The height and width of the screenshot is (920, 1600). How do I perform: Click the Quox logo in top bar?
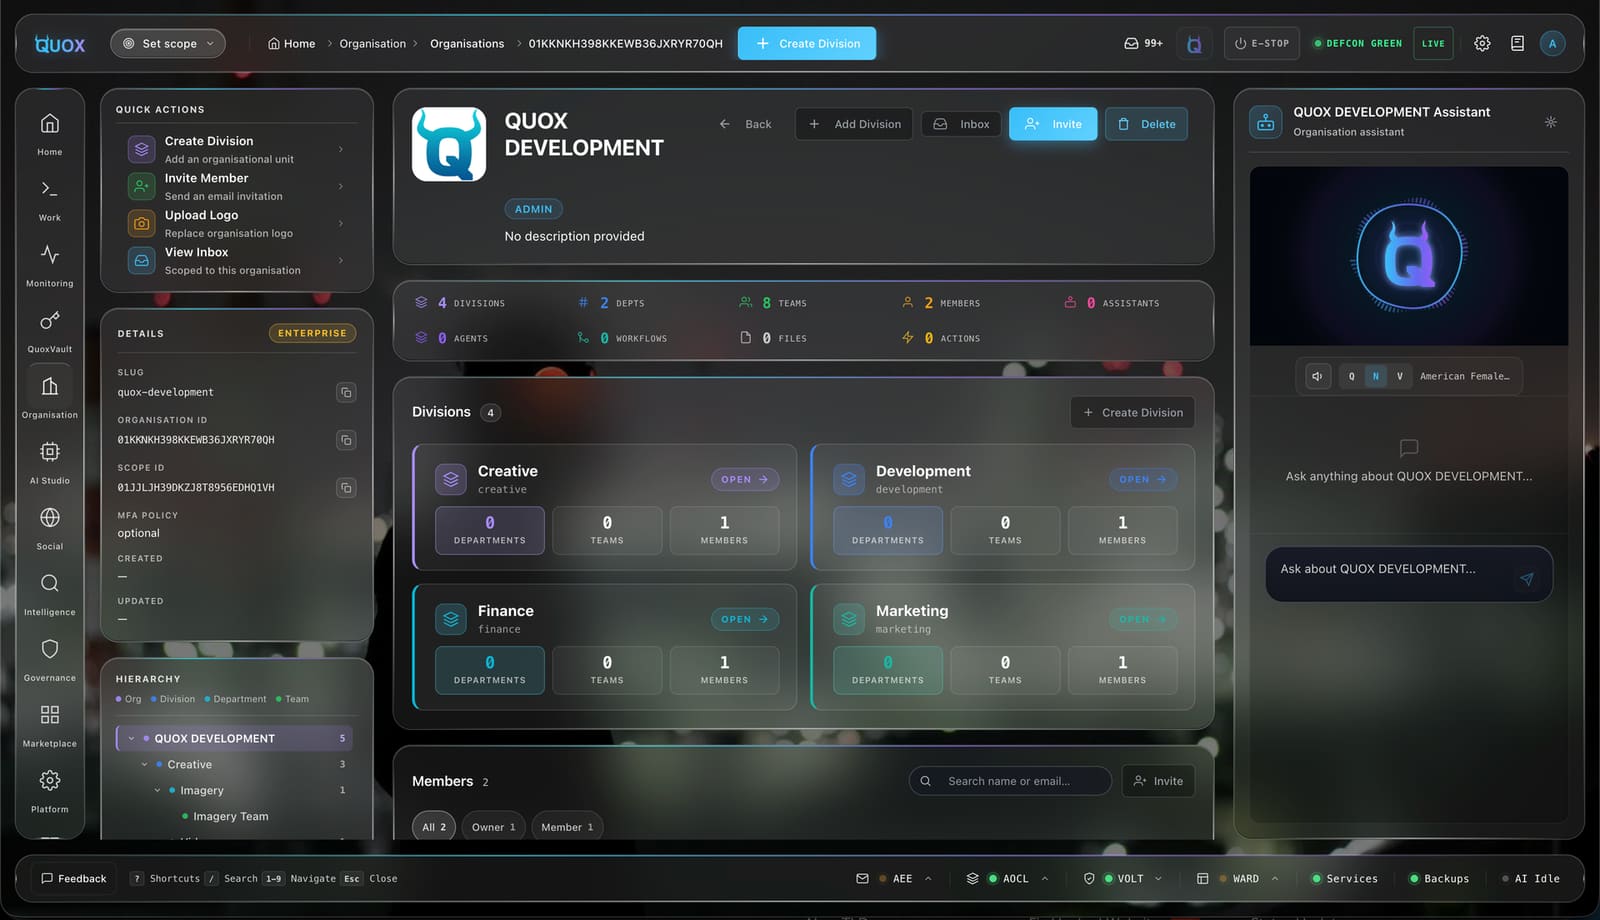[60, 44]
